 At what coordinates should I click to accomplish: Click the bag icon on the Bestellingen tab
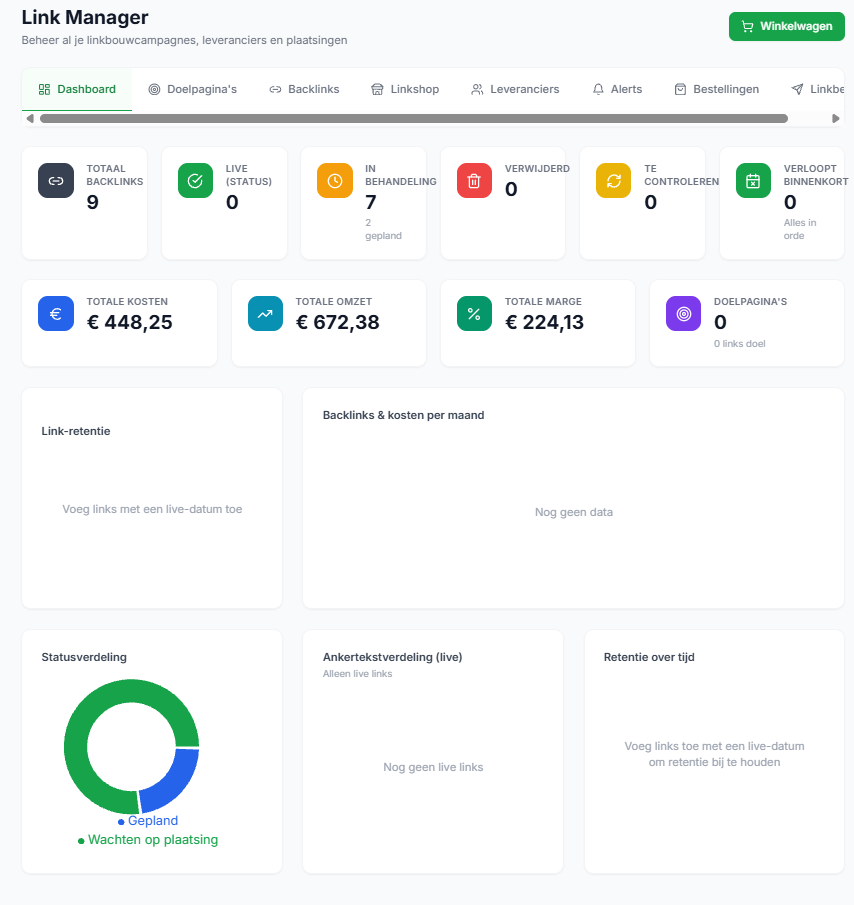(680, 89)
